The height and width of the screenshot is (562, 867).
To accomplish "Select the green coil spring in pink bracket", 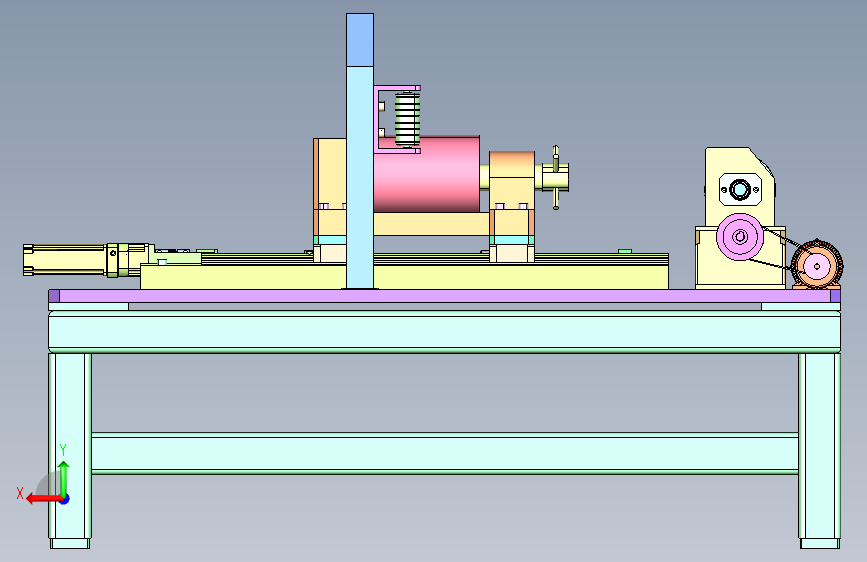I will pos(408,120).
